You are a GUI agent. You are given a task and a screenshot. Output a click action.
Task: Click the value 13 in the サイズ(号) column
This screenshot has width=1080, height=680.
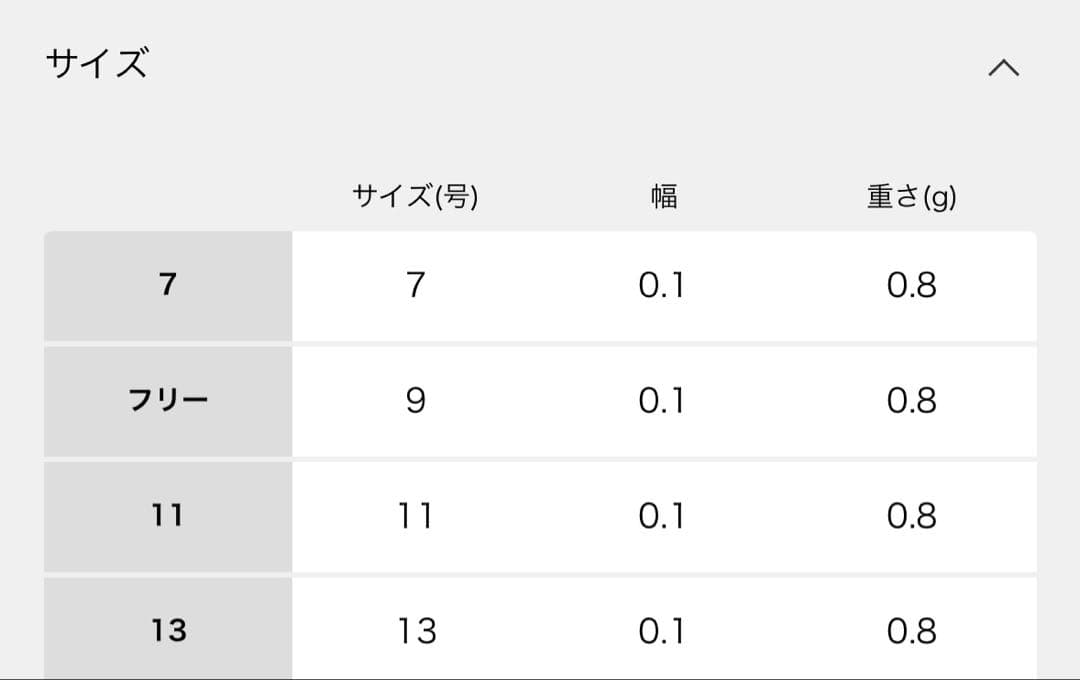coord(418,630)
